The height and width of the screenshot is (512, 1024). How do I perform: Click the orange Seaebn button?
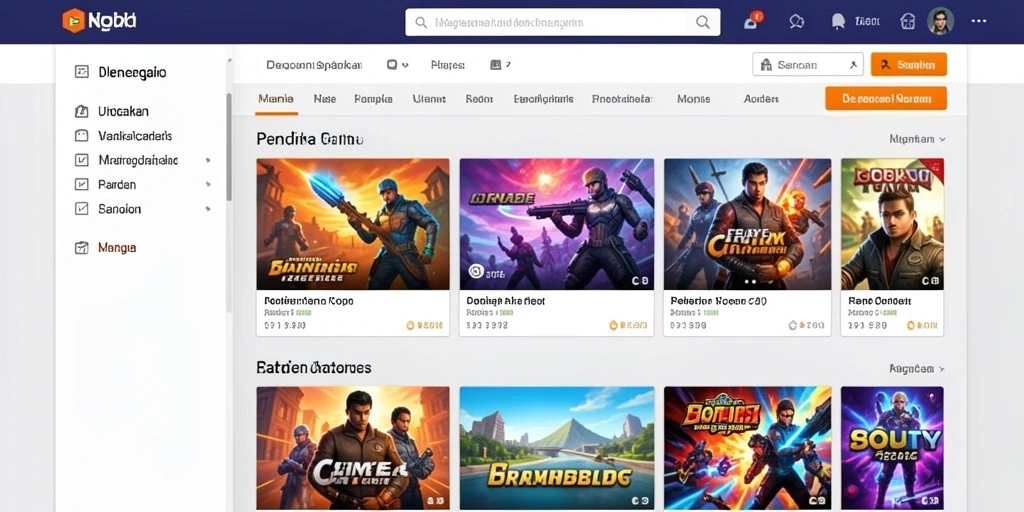[908, 65]
